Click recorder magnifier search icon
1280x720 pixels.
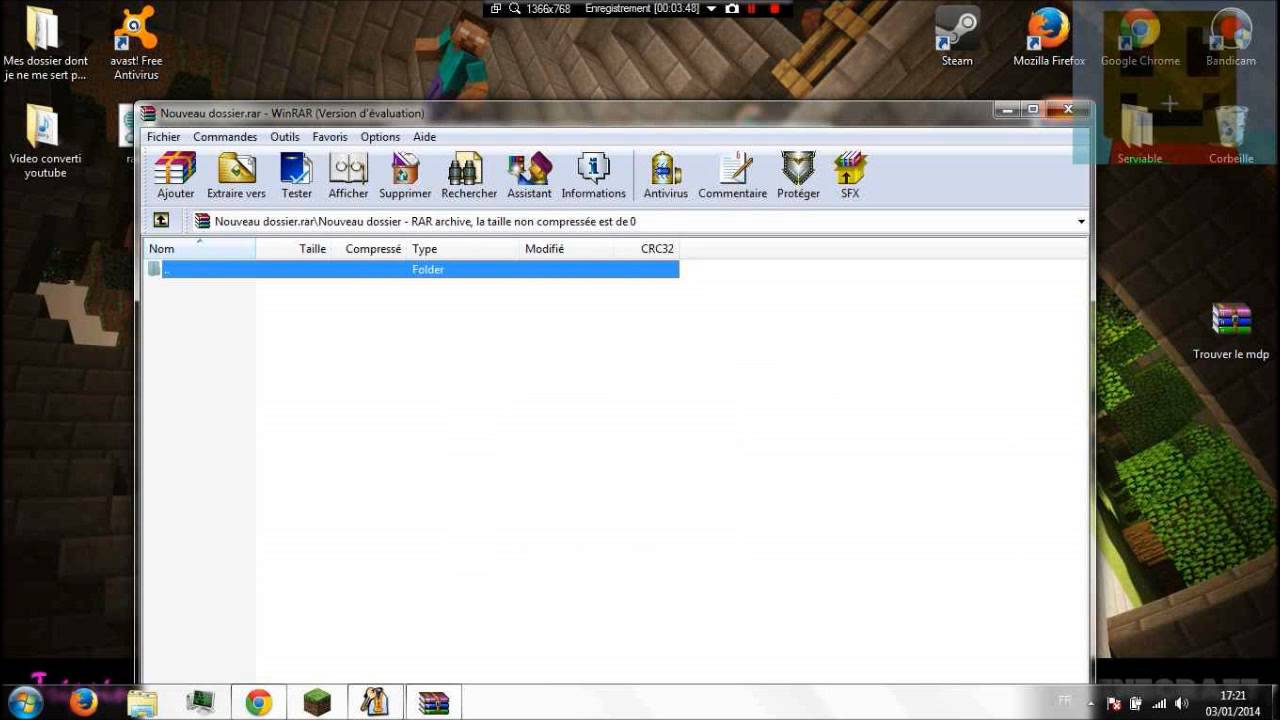pyautogui.click(x=514, y=8)
